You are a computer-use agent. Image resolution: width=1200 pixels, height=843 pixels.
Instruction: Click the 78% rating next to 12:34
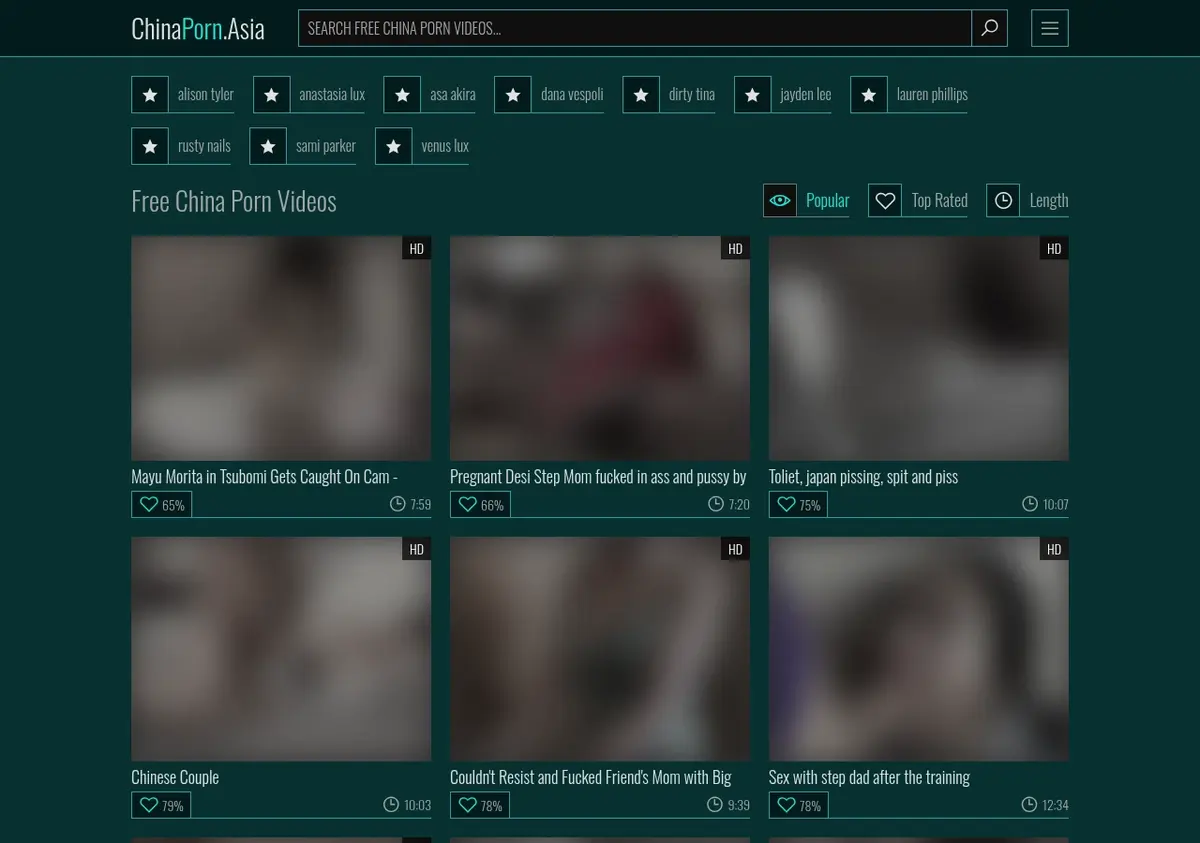point(798,804)
